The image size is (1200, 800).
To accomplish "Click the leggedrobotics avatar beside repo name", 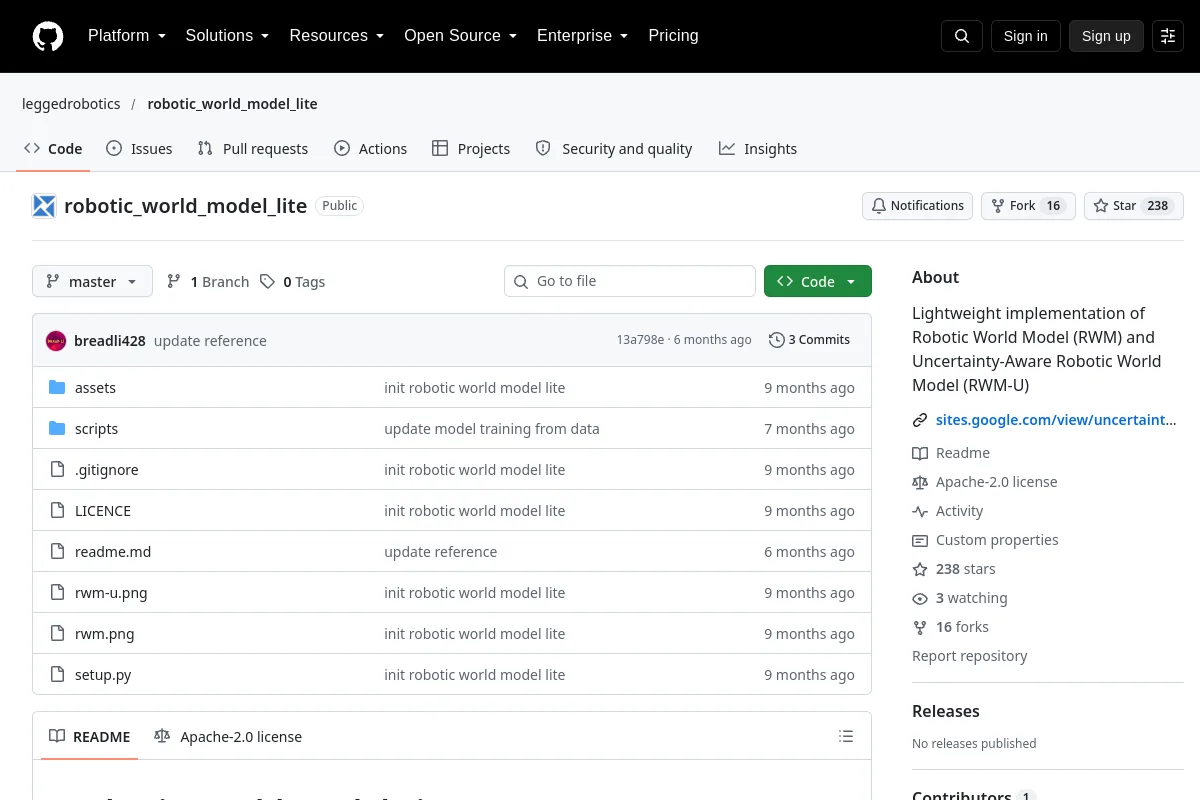I will click(44, 206).
